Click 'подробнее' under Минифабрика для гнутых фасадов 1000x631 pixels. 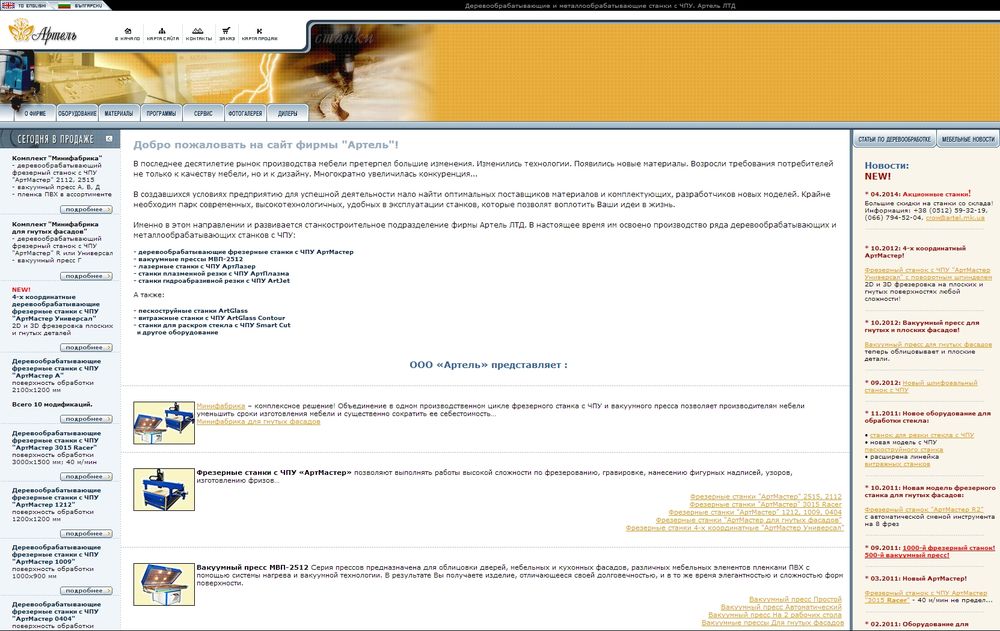coord(86,276)
